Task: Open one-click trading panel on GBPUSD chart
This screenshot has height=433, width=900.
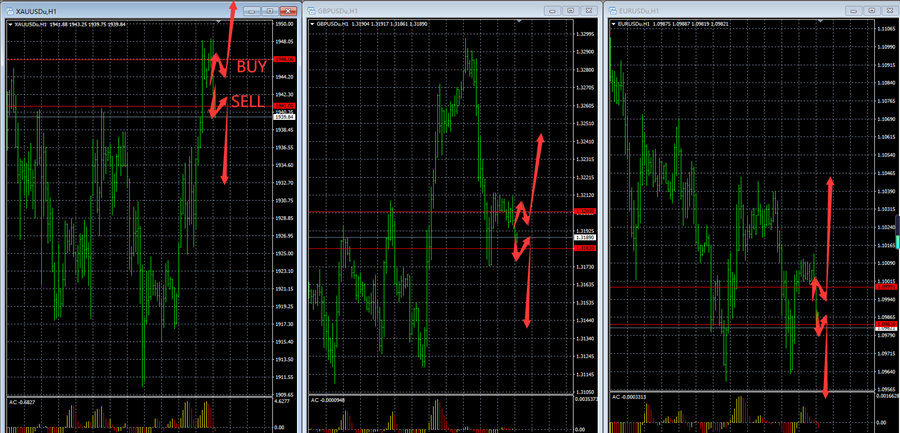Action: (311, 24)
